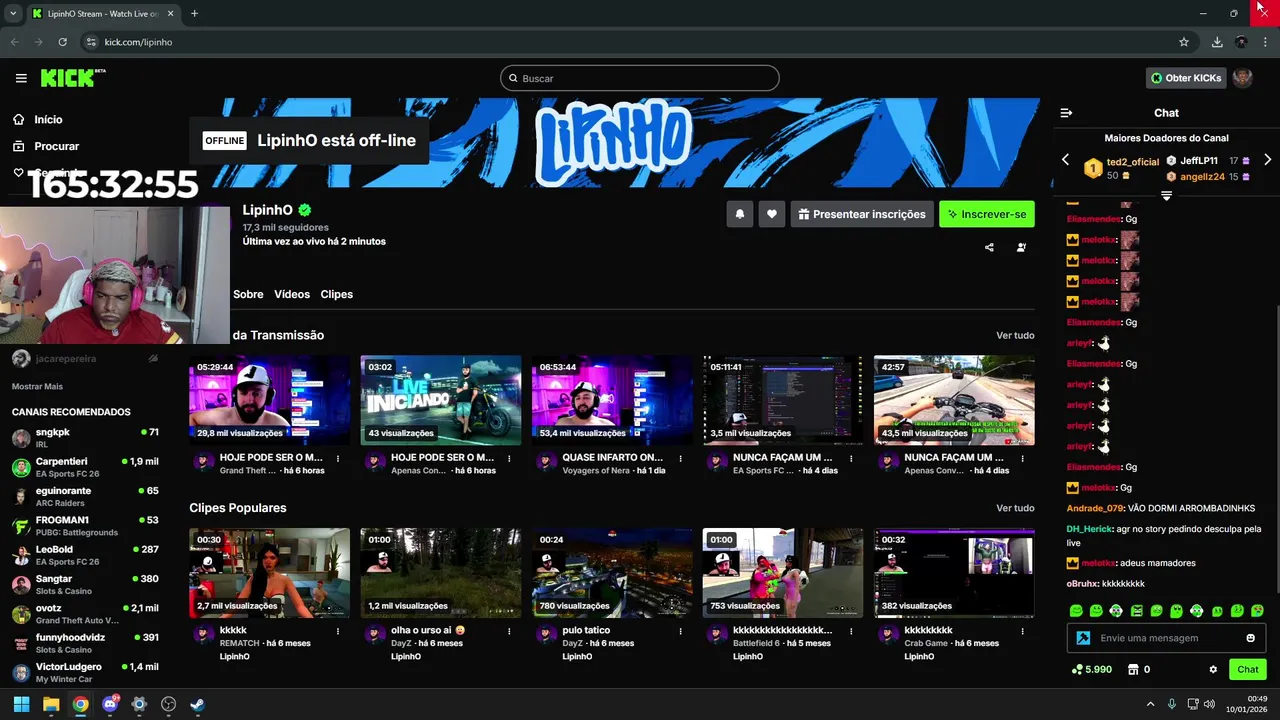The width and height of the screenshot is (1280, 720).
Task: Click Ver tudo for Clipes Populares
Action: [x=1015, y=508]
